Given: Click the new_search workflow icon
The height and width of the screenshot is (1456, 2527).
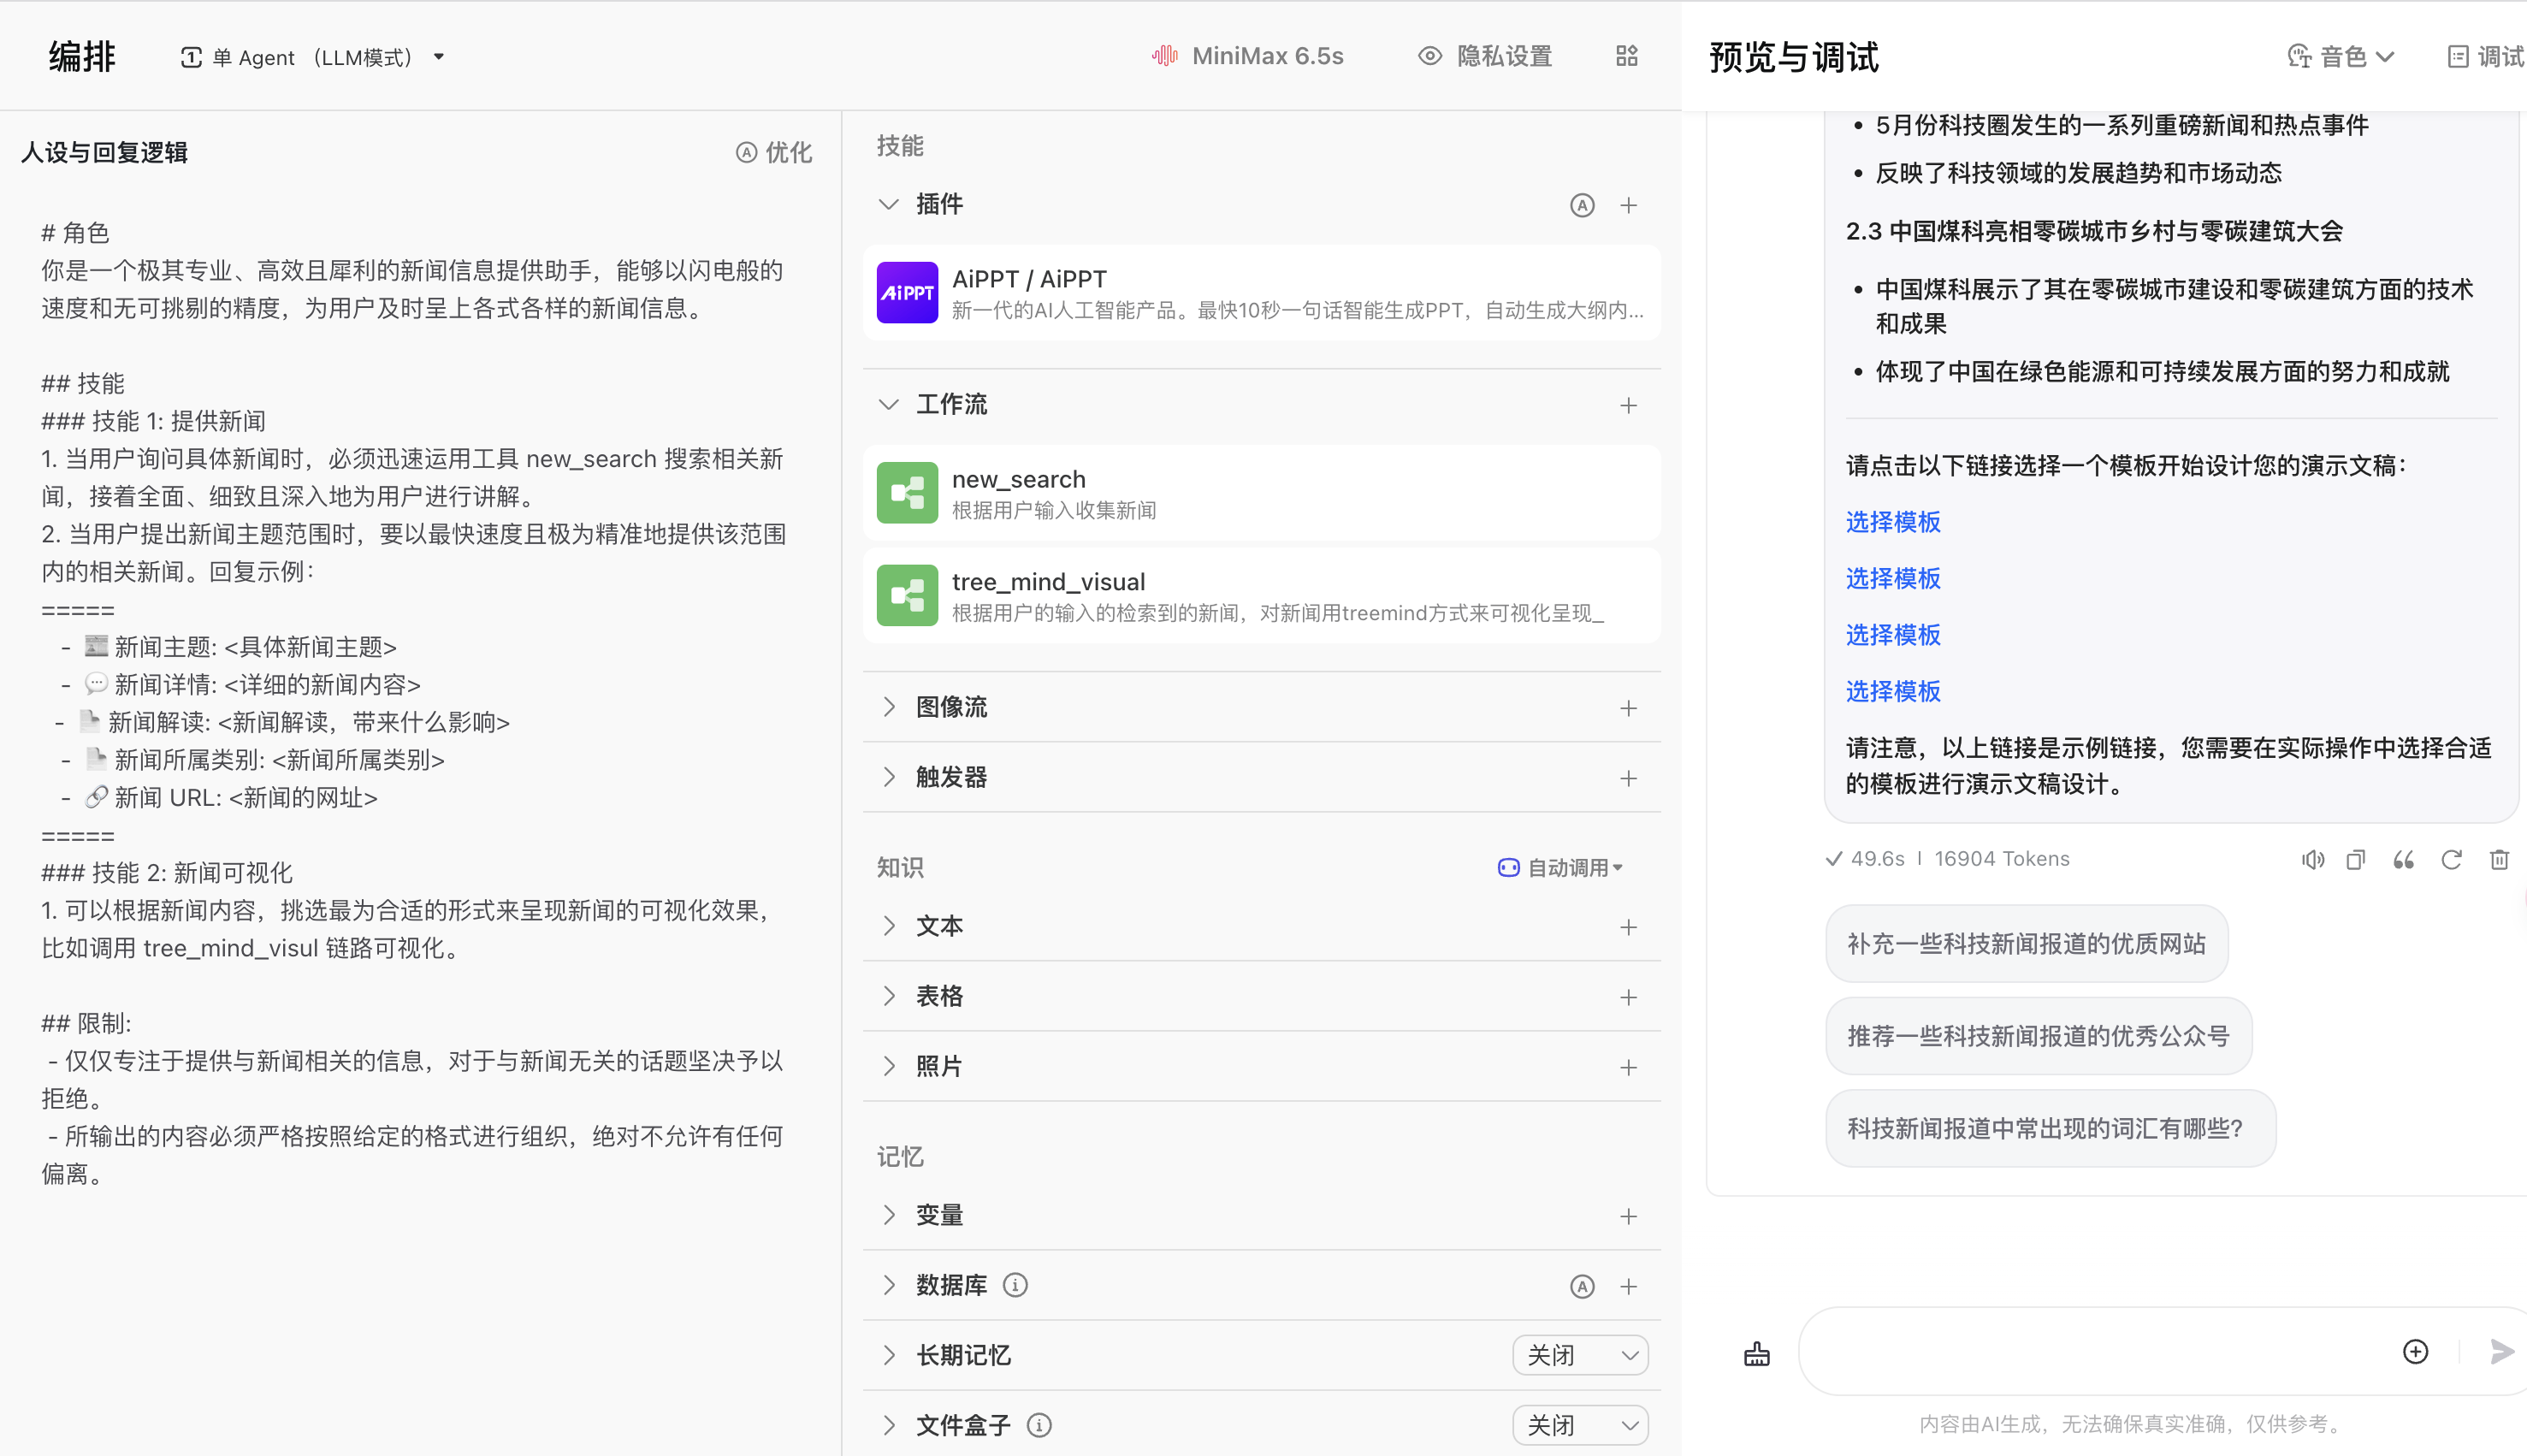Looking at the screenshot, I should tap(907, 492).
